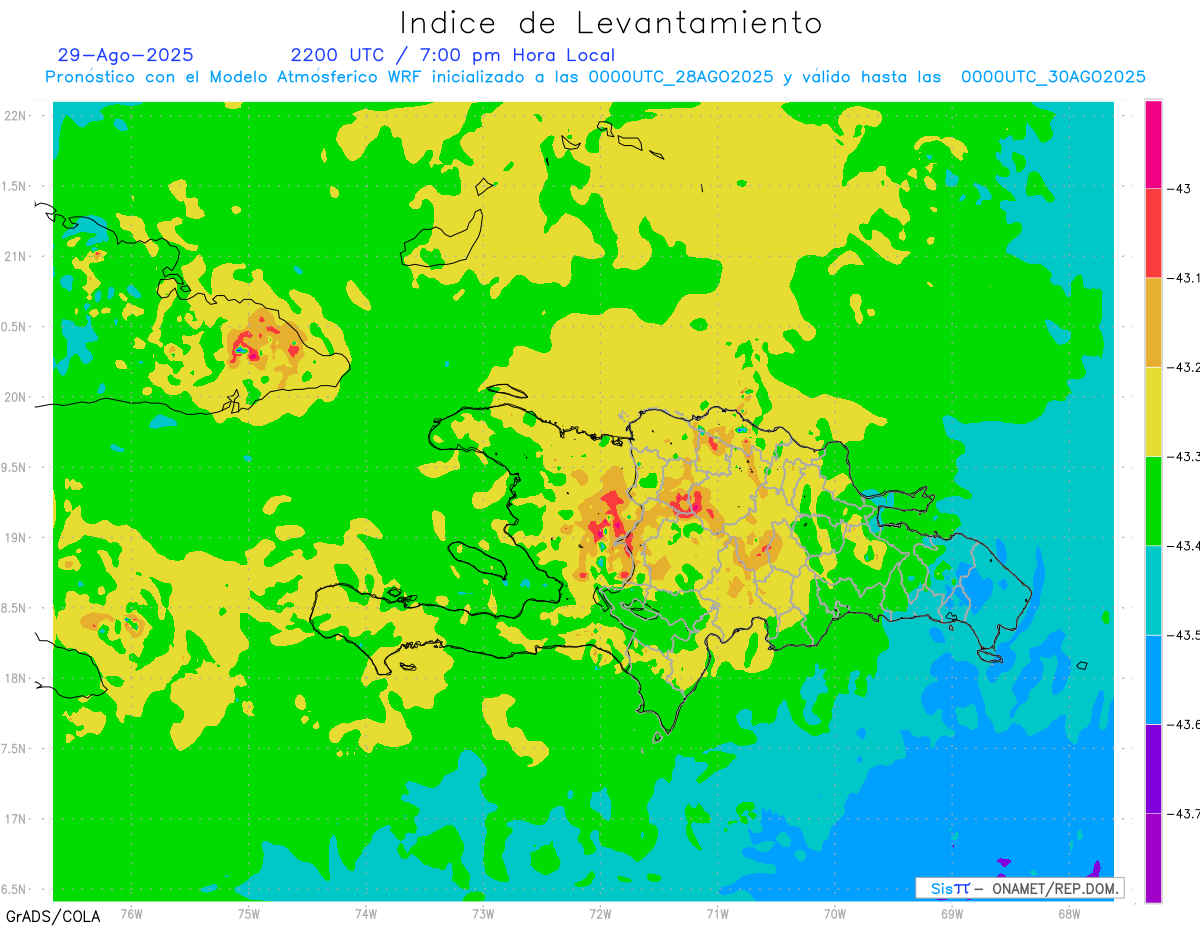Click '2200 UTC / 7:00 pm Hora Local'
Screen dimensions: 1200x927
pyautogui.click(x=453, y=55)
